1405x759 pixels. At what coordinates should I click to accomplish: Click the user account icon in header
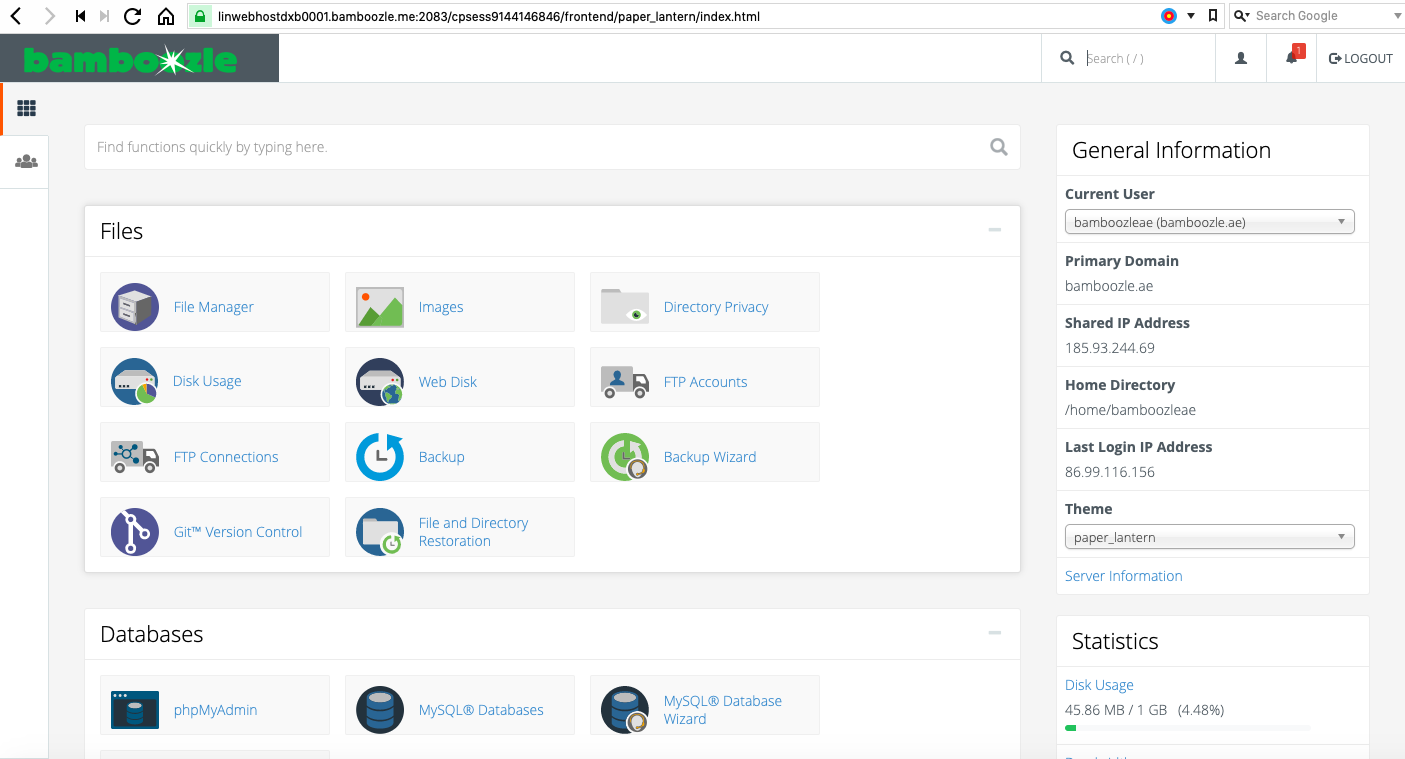coord(1241,58)
